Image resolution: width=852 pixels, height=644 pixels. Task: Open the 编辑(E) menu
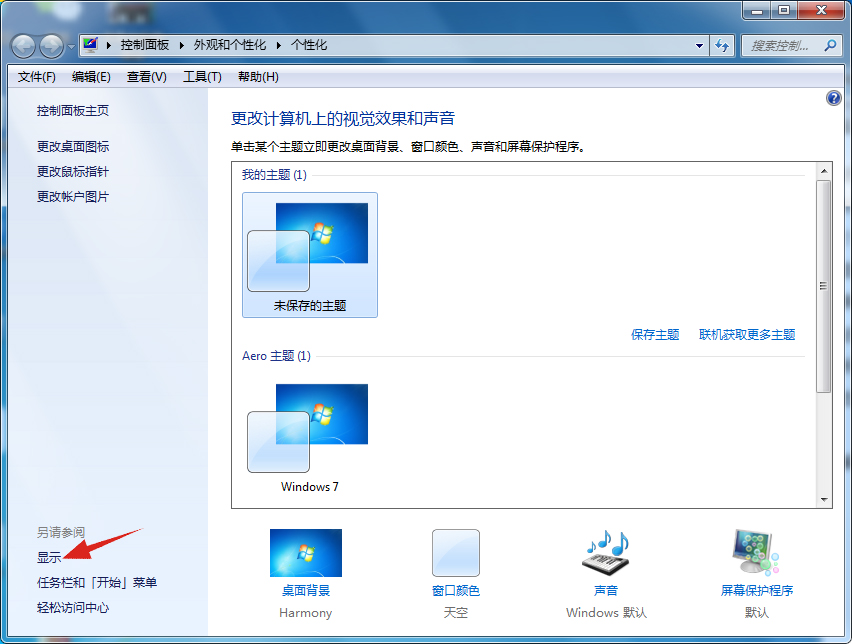point(91,77)
